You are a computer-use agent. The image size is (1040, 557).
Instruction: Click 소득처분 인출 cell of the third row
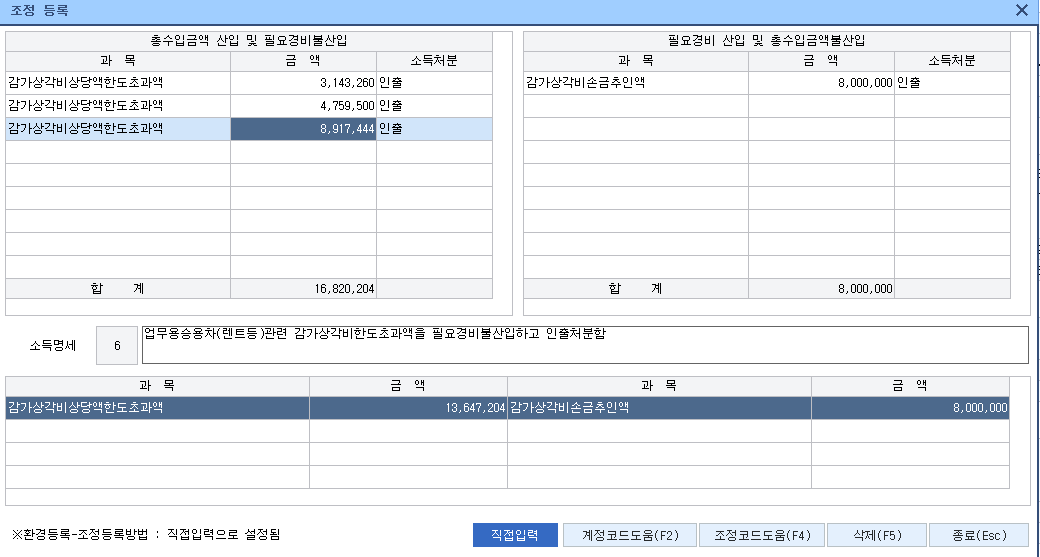point(433,129)
